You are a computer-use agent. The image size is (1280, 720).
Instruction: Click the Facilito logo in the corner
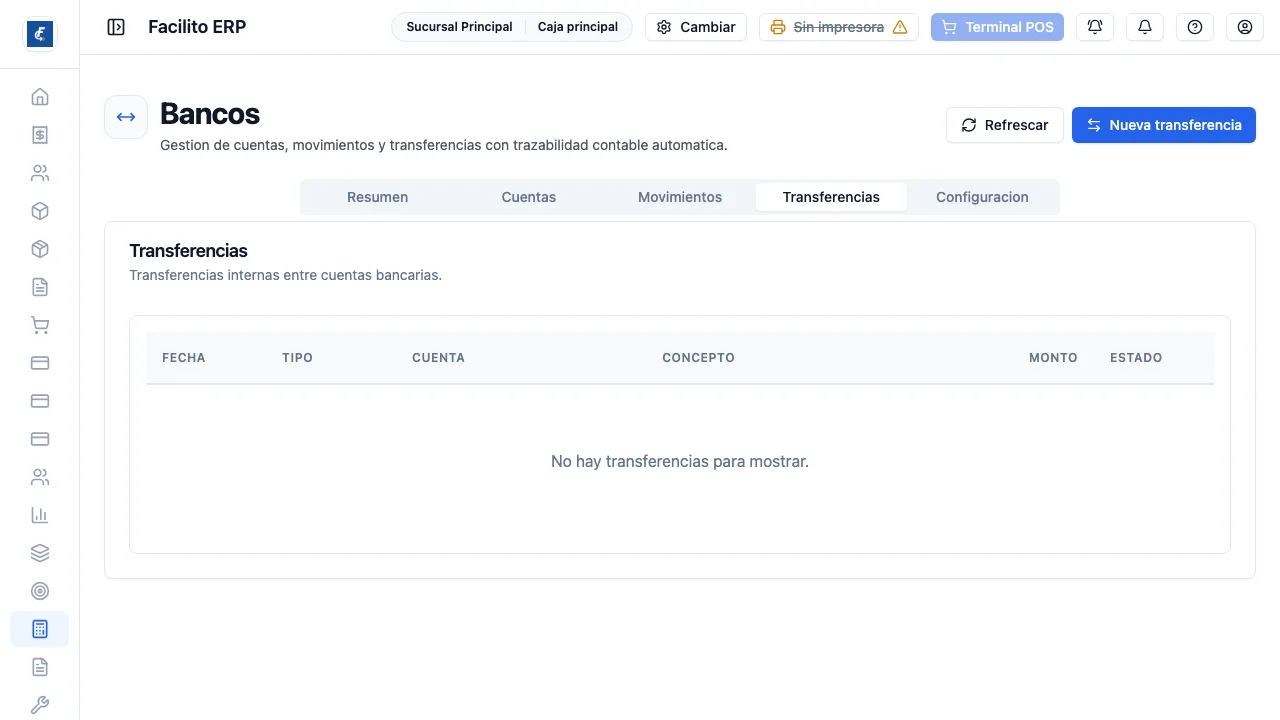pyautogui.click(x=40, y=34)
